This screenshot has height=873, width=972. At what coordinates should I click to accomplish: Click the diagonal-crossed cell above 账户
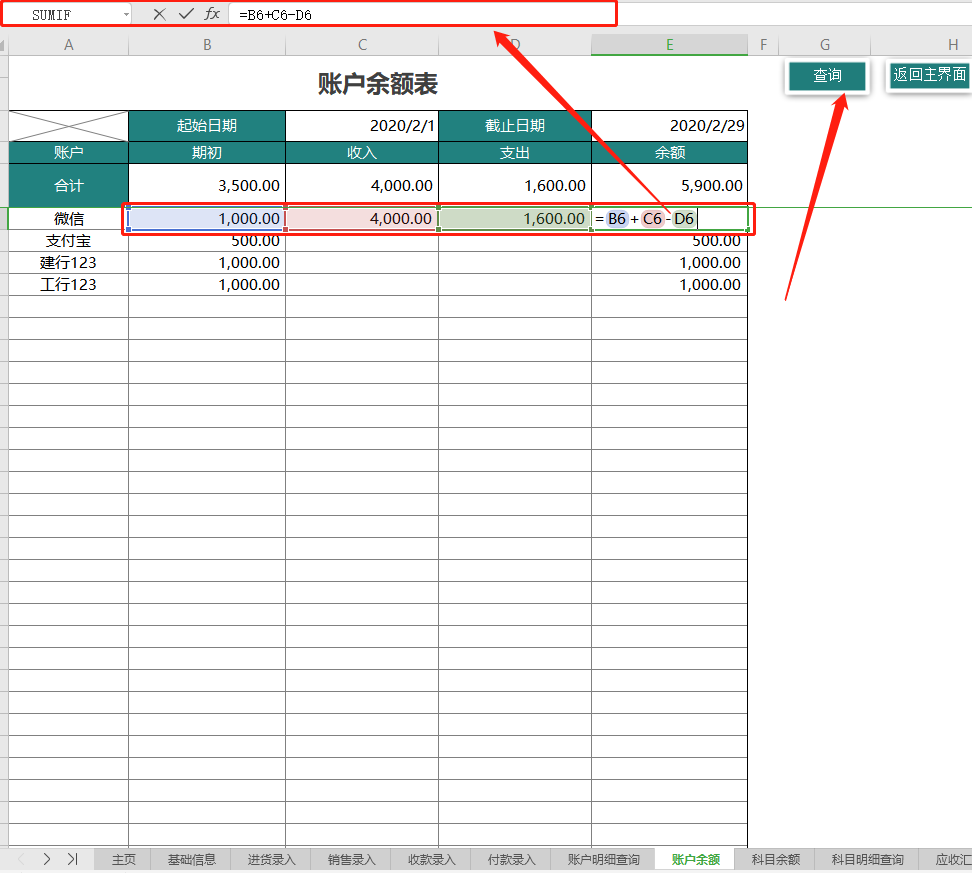coord(68,126)
